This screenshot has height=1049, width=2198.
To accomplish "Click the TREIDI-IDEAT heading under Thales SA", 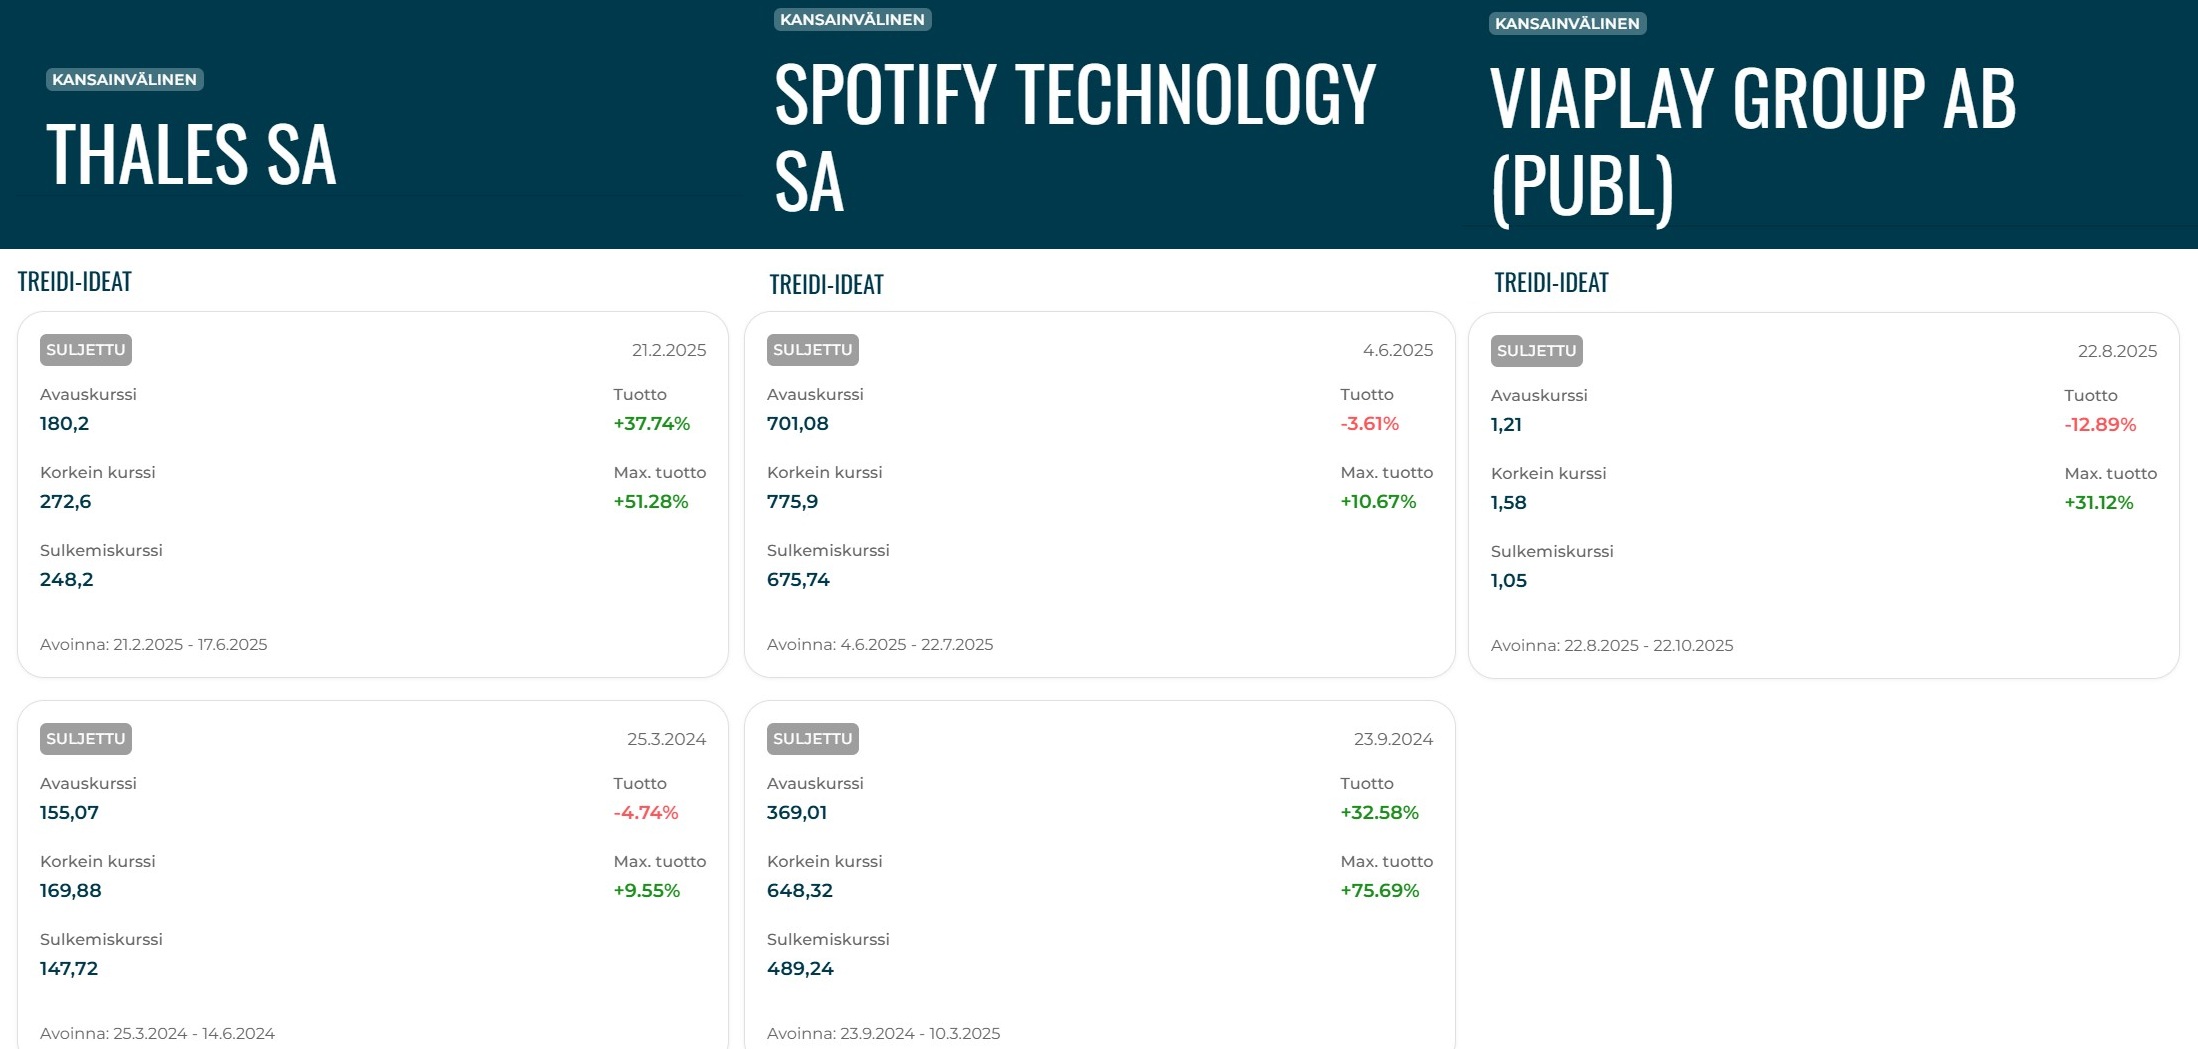I will click(x=75, y=282).
